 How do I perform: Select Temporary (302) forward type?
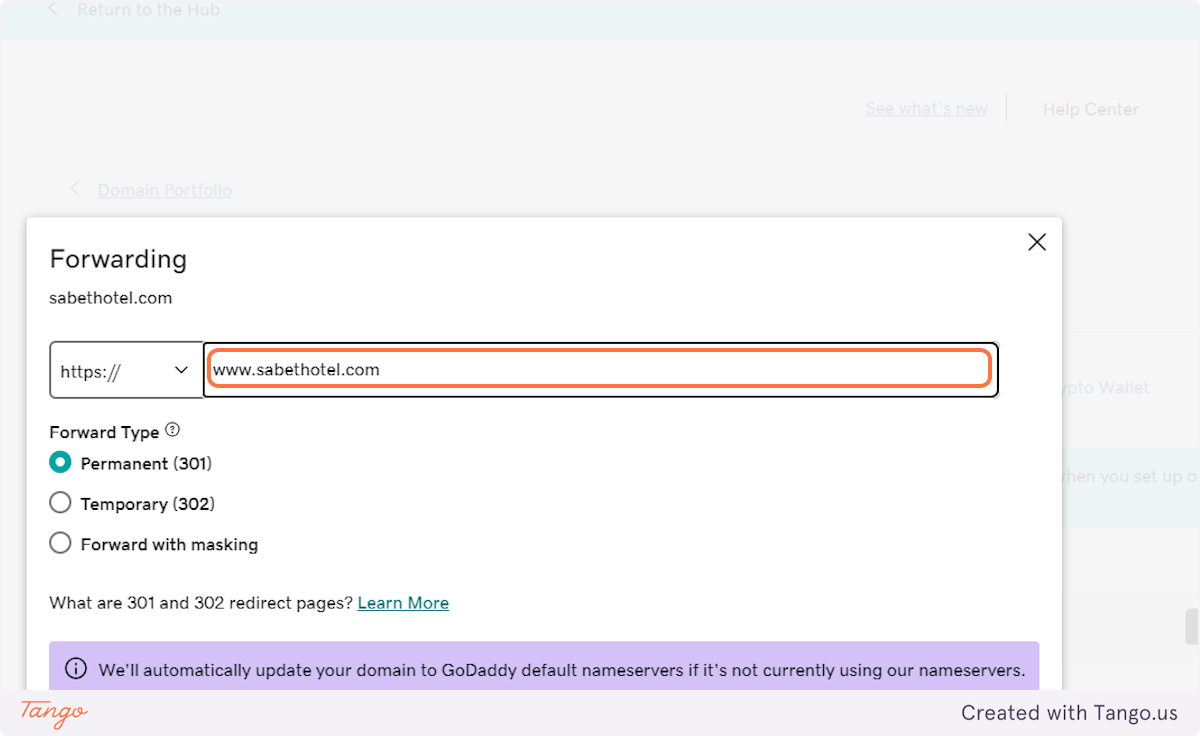(60, 503)
